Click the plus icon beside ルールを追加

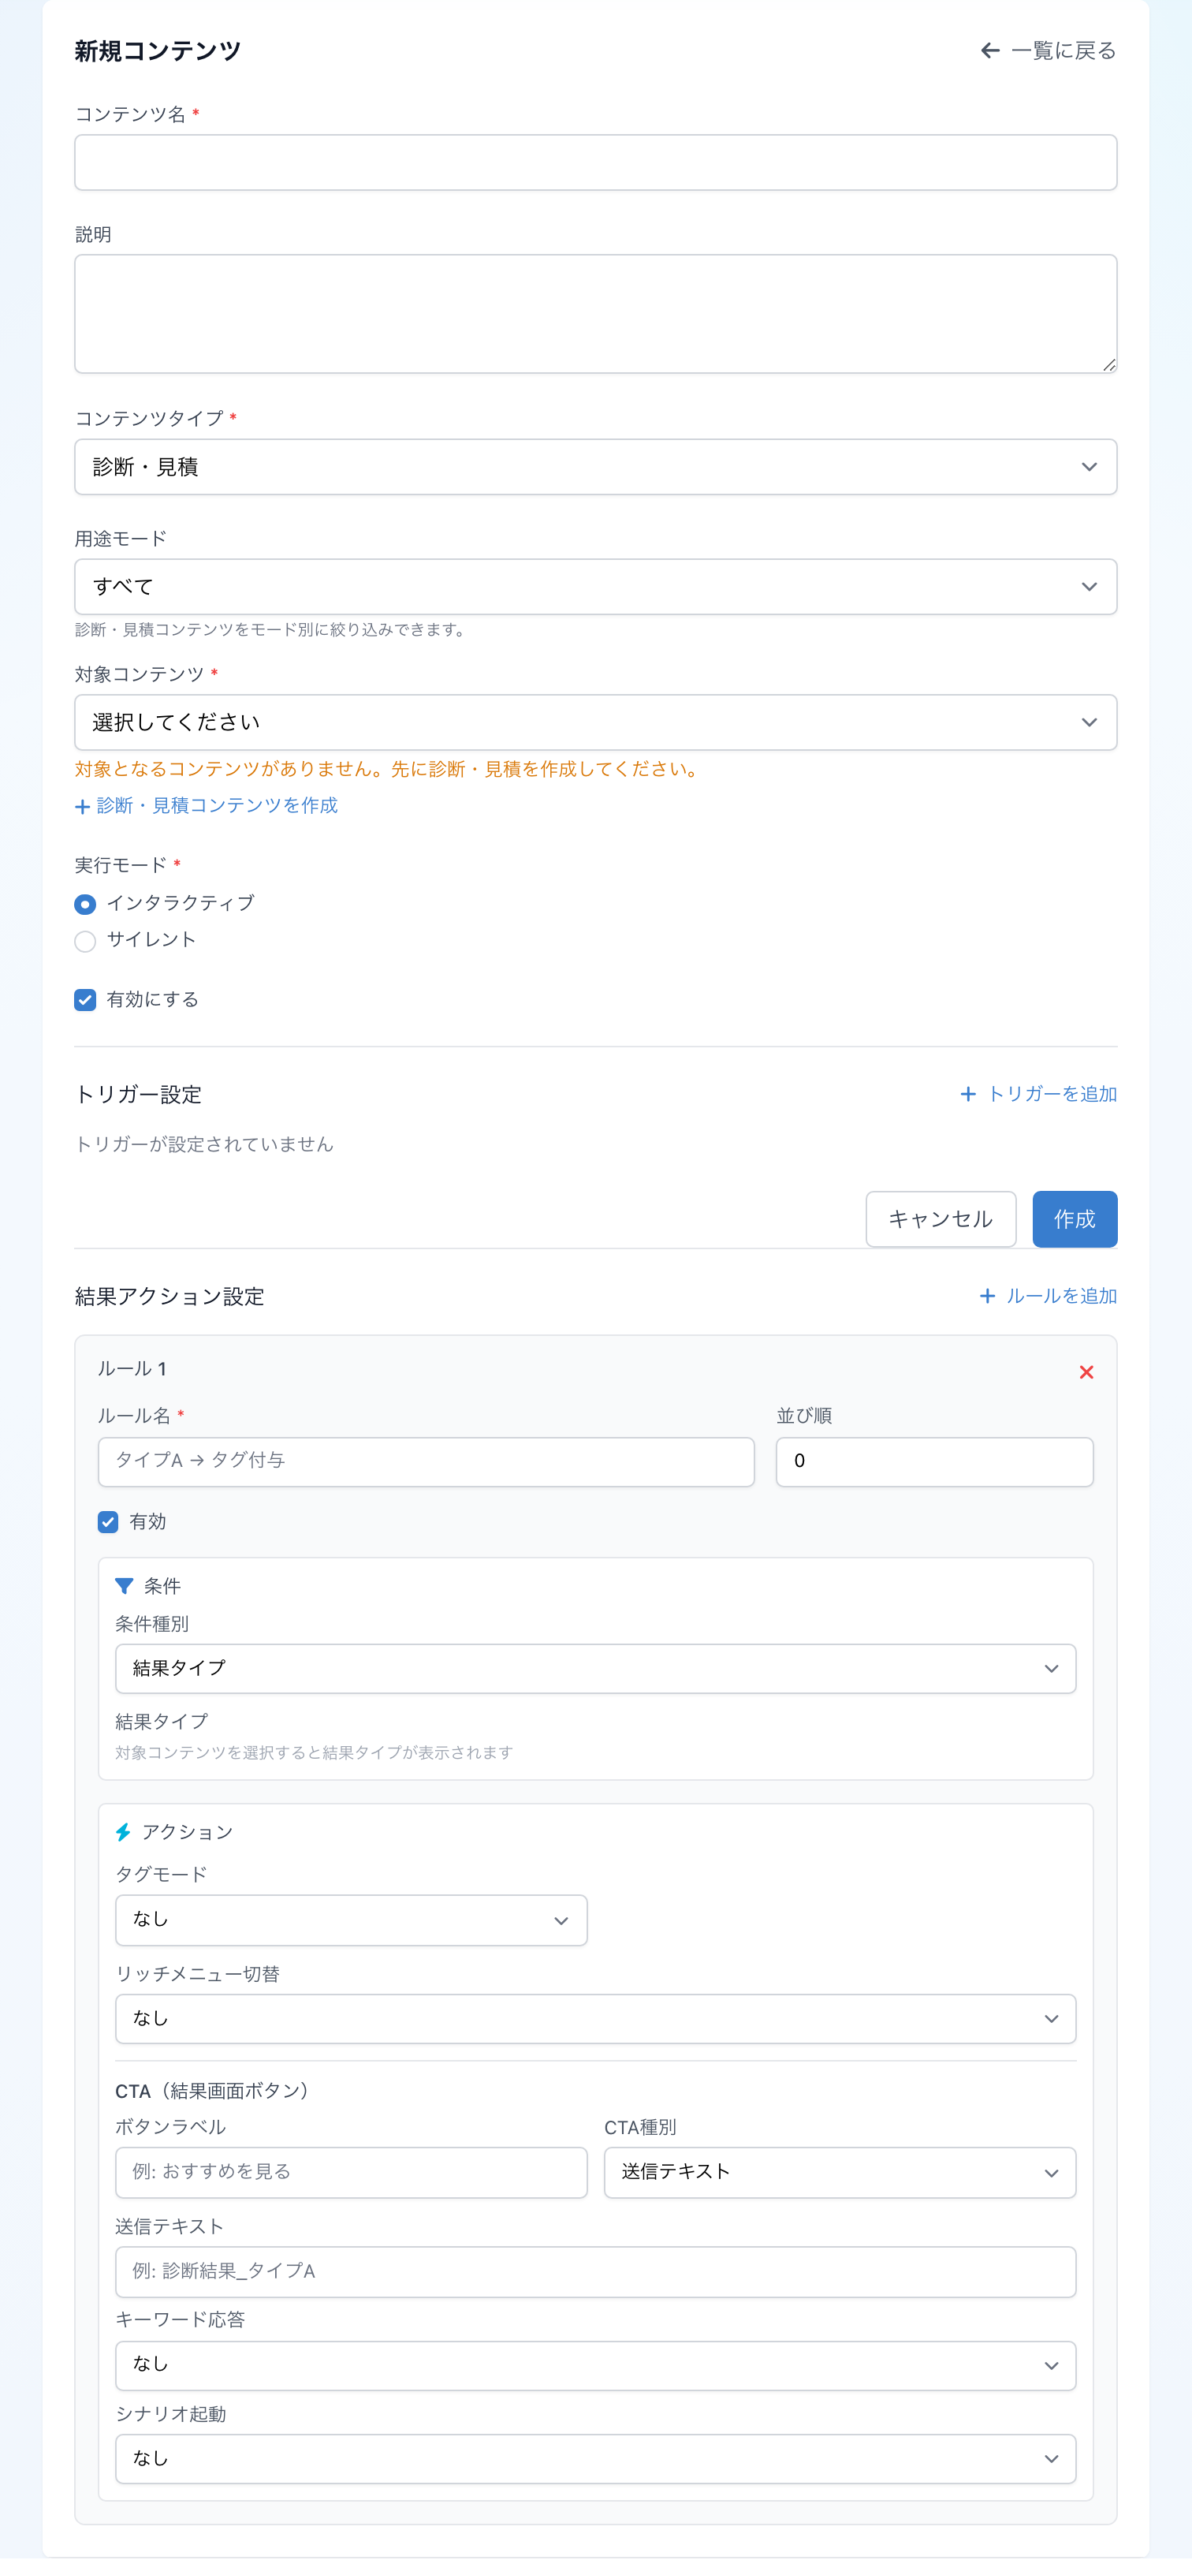coord(987,1296)
